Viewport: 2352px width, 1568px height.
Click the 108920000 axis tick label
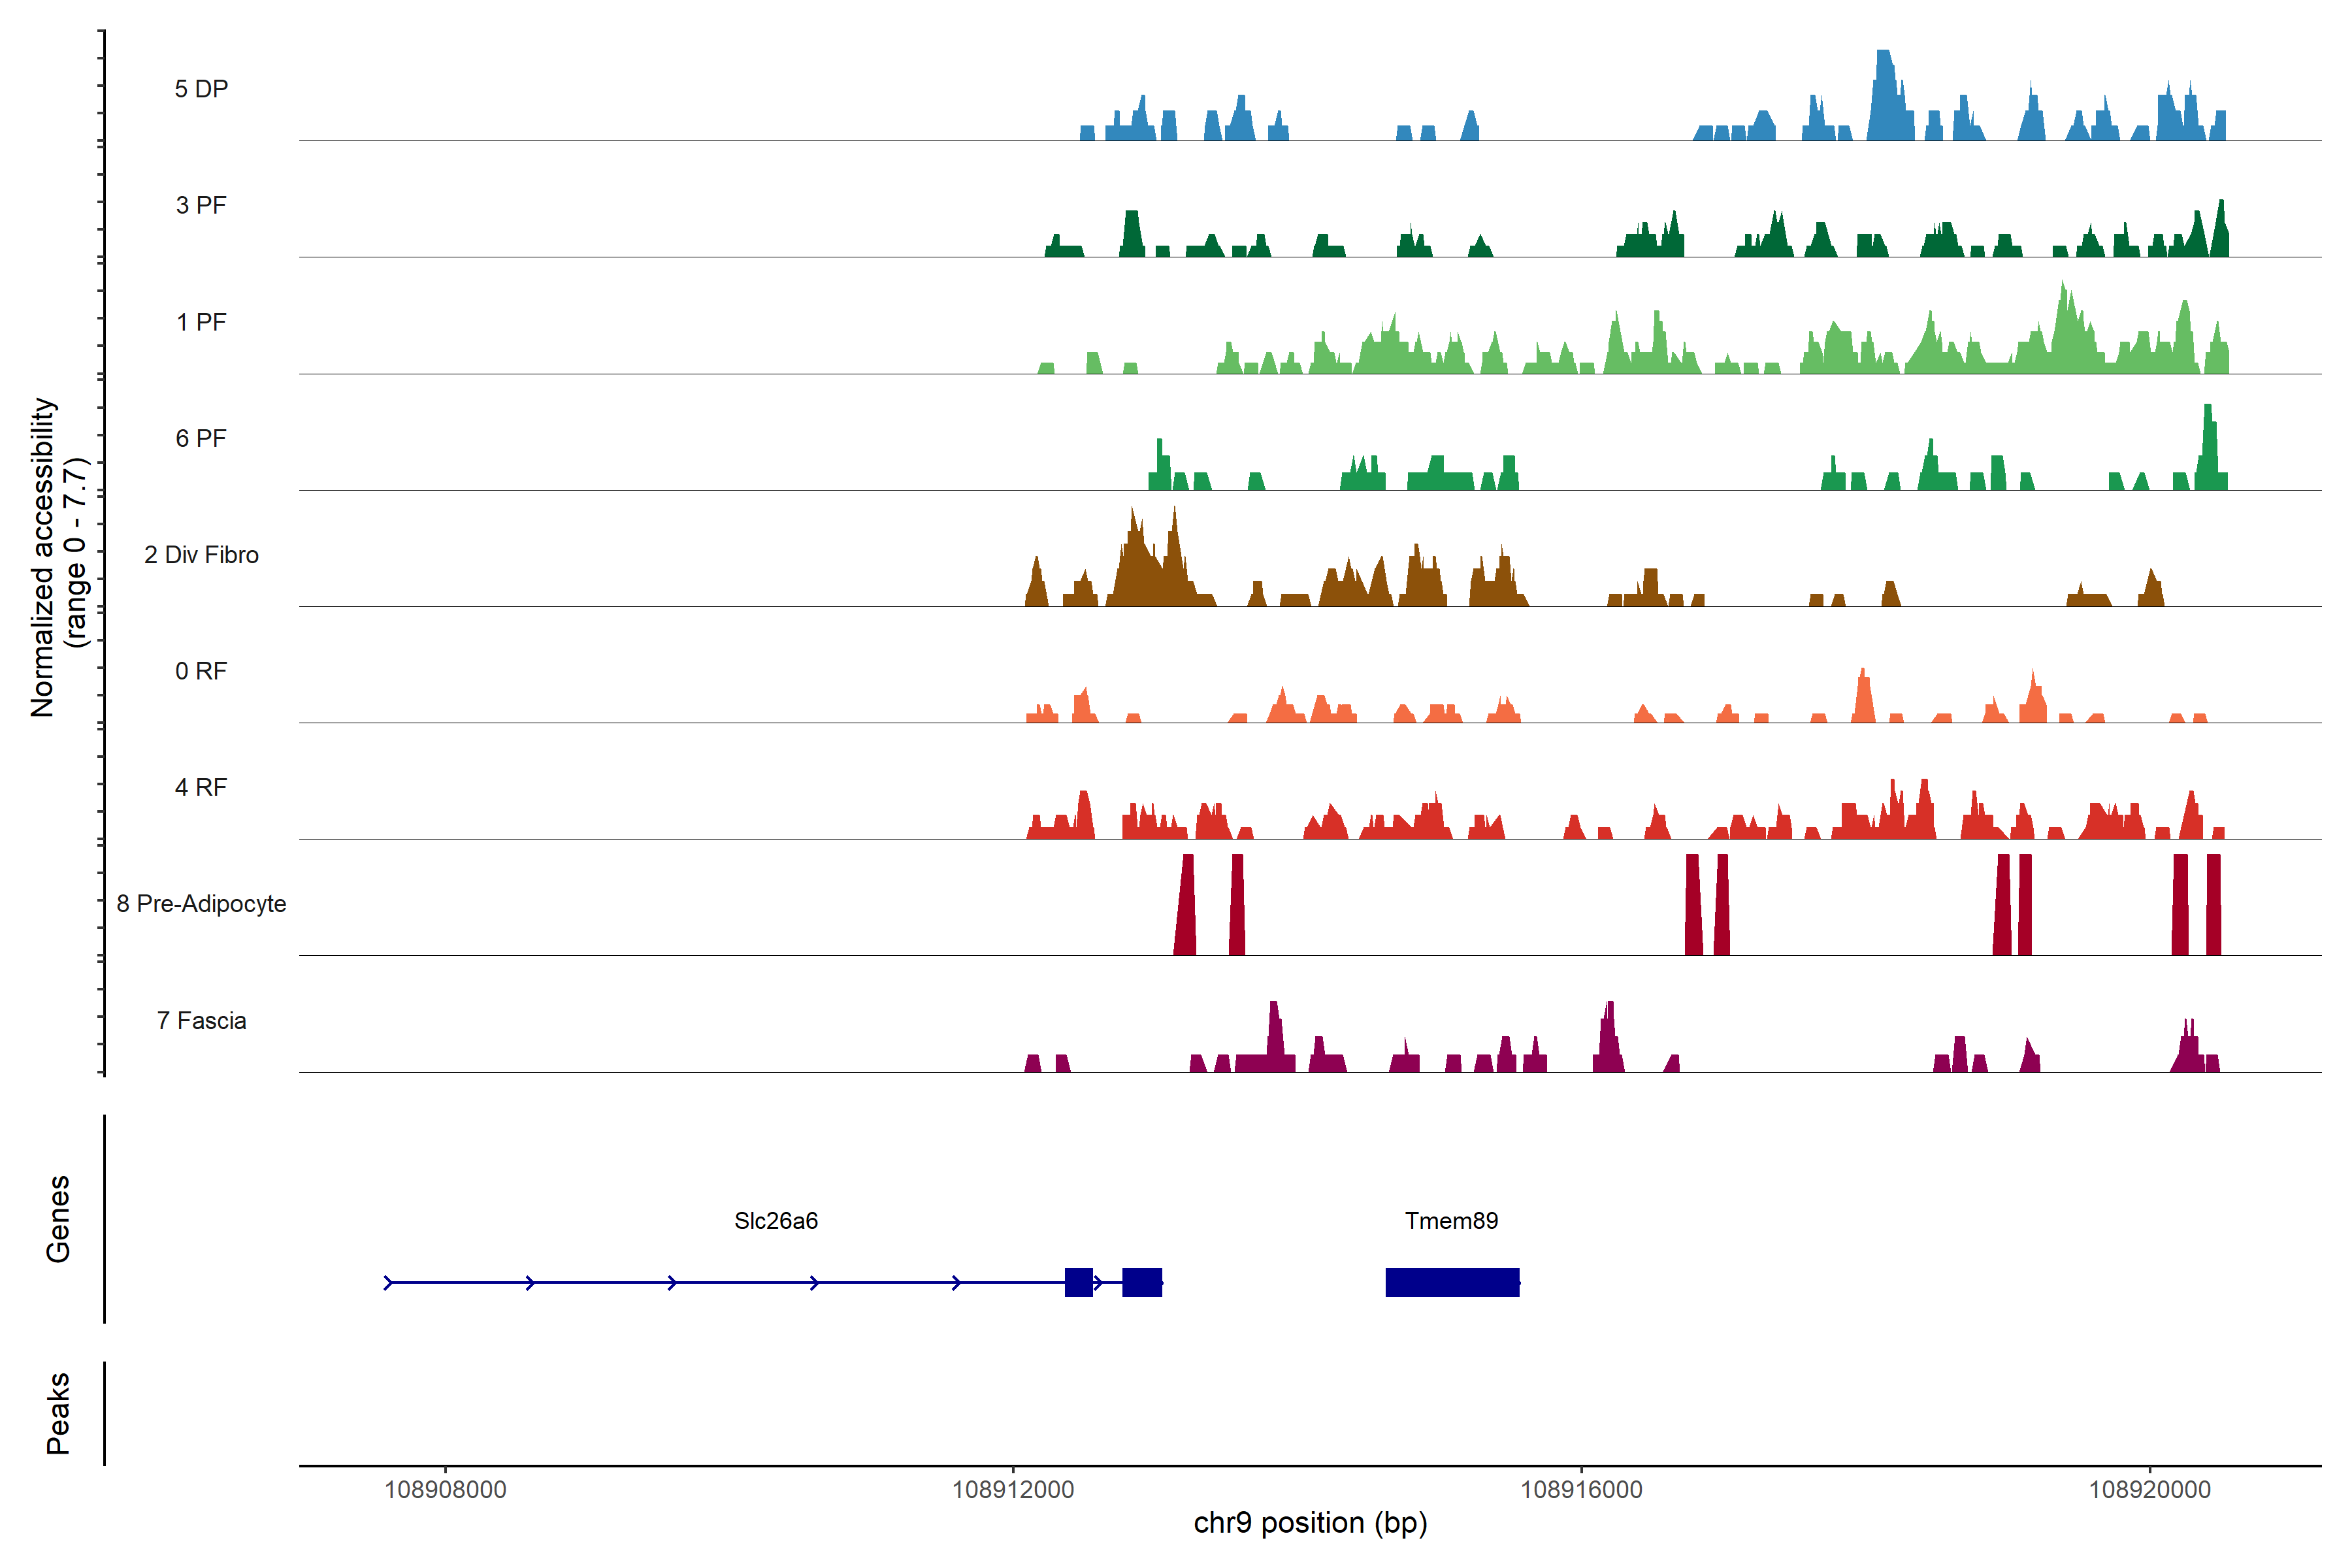point(2149,1489)
